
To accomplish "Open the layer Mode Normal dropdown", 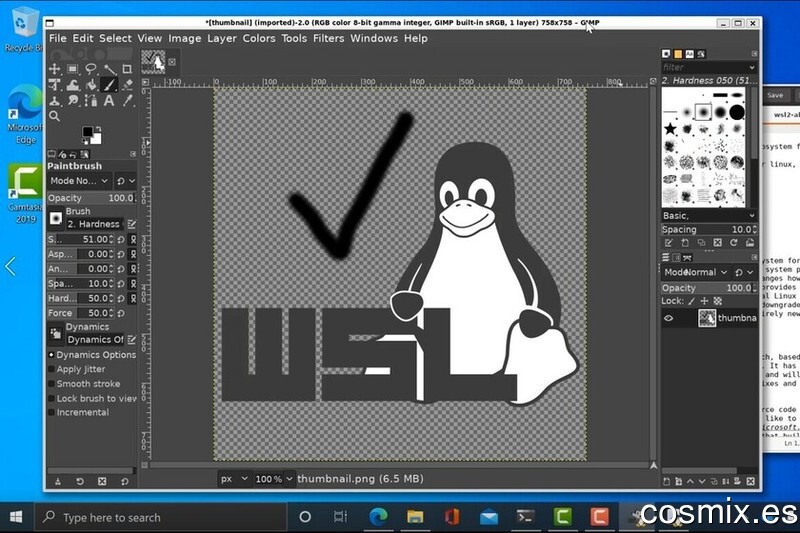I will [696, 272].
